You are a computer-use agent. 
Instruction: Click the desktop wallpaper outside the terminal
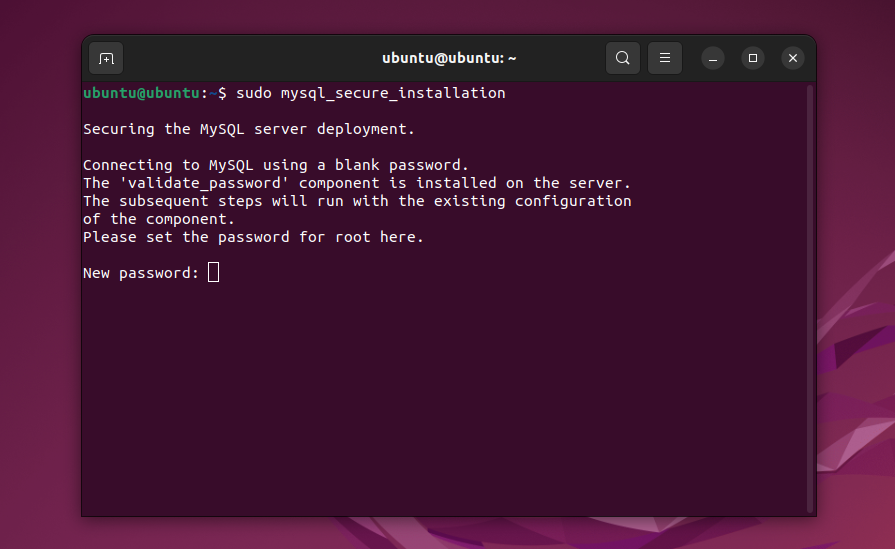(x=40, y=300)
